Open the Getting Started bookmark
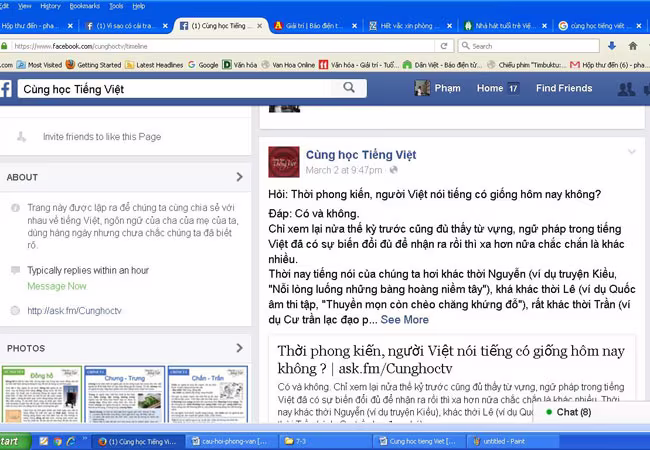Image resolution: width=650 pixels, height=450 pixels. pos(94,65)
